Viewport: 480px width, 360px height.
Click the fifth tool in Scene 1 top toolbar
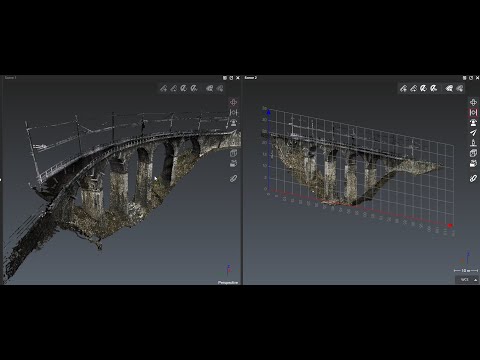point(209,88)
